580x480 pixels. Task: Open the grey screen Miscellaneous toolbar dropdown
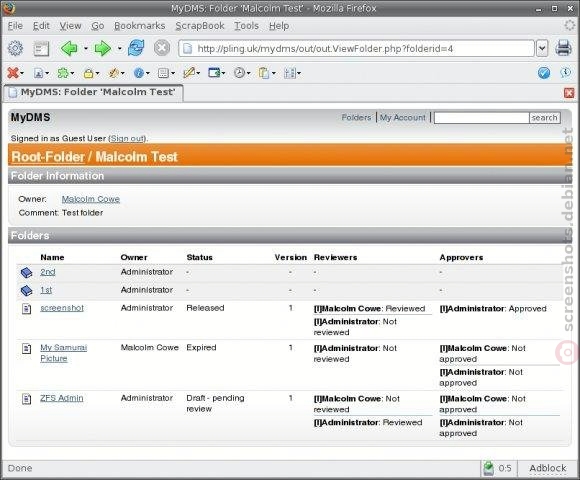click(x=166, y=73)
